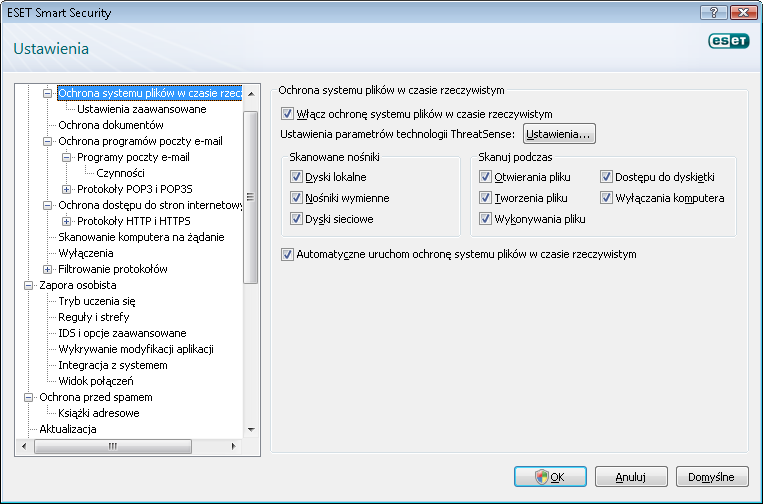Click the tree scroll-up arrow
Viewport: 763px width, 504px height.
(251, 93)
